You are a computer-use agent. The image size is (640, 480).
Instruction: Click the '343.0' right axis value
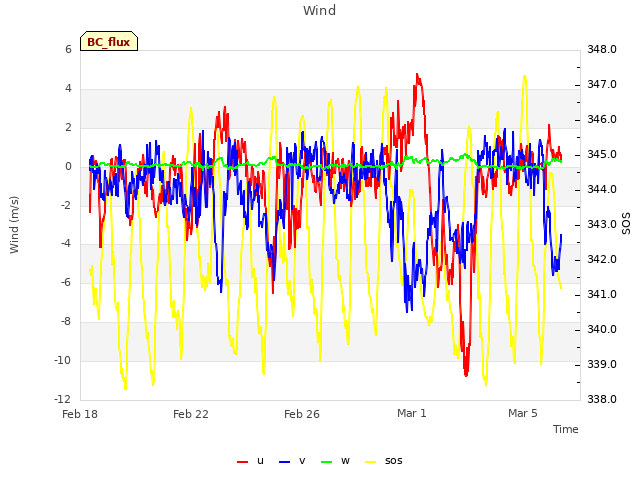[602, 224]
